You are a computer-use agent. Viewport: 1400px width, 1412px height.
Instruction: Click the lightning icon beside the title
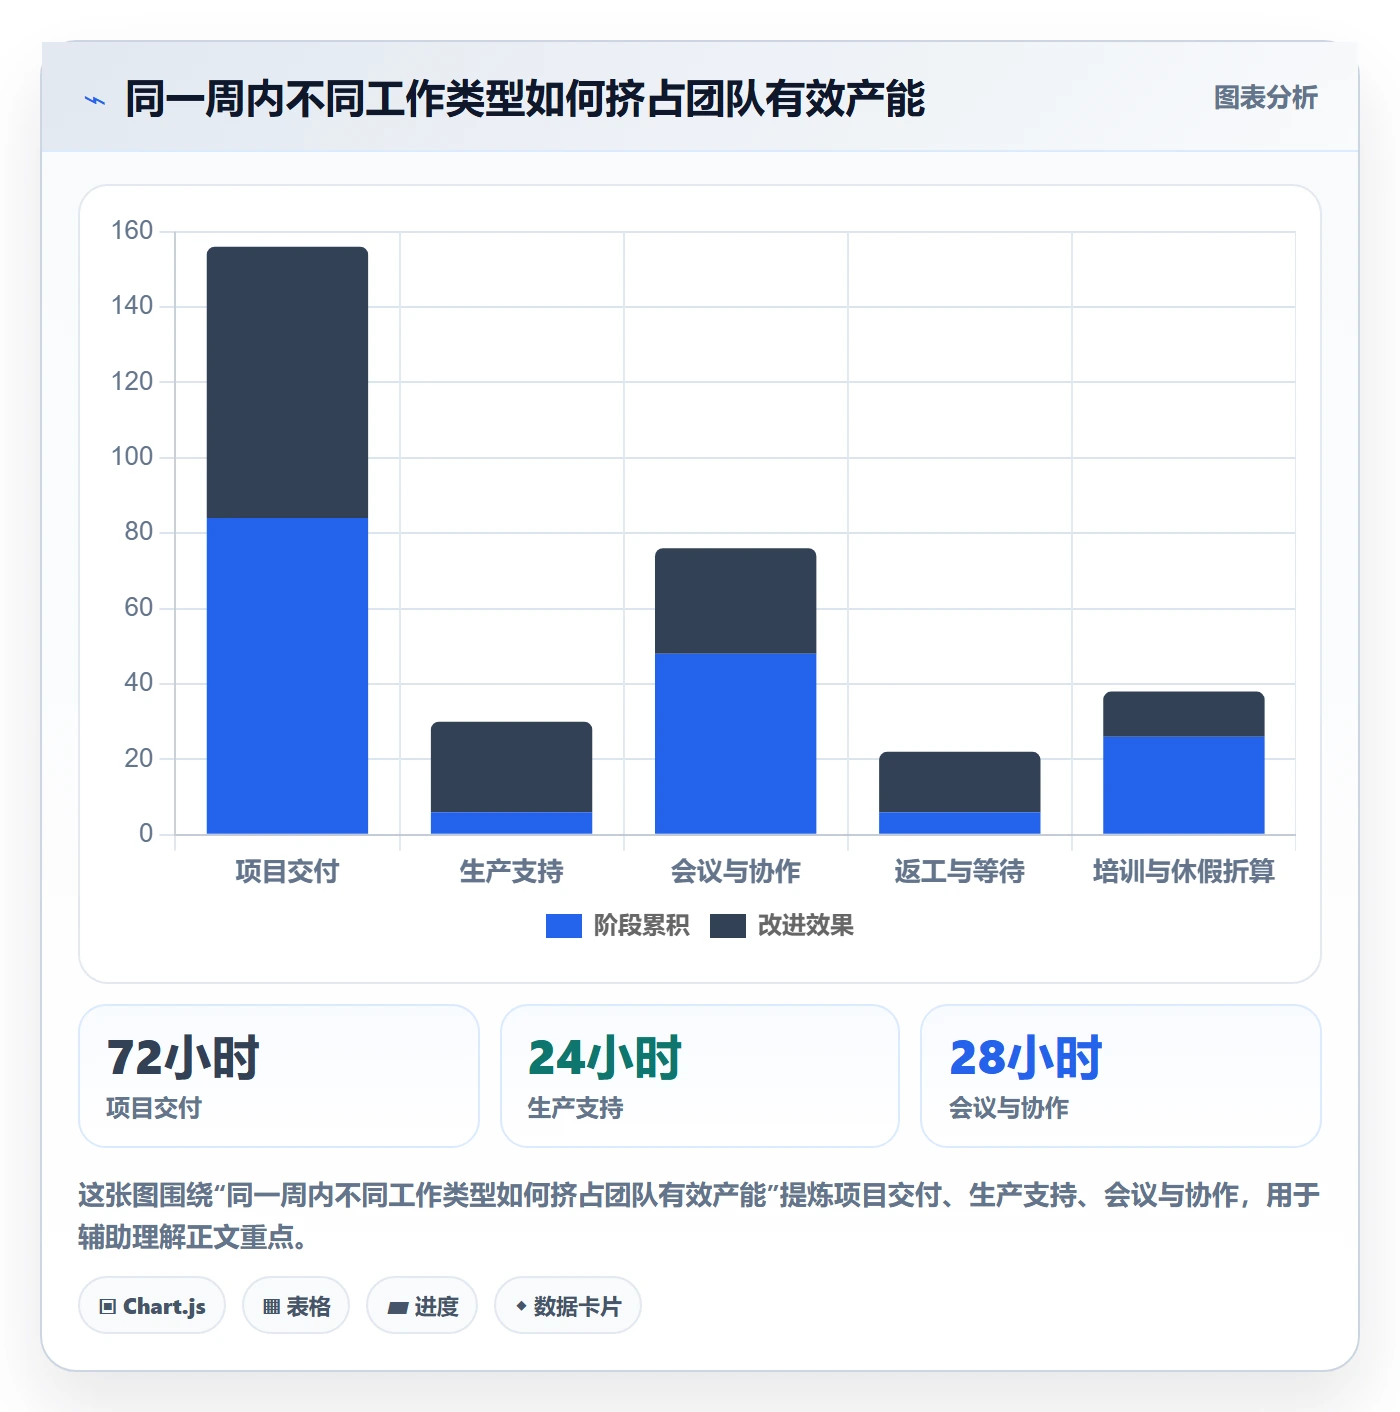95,100
